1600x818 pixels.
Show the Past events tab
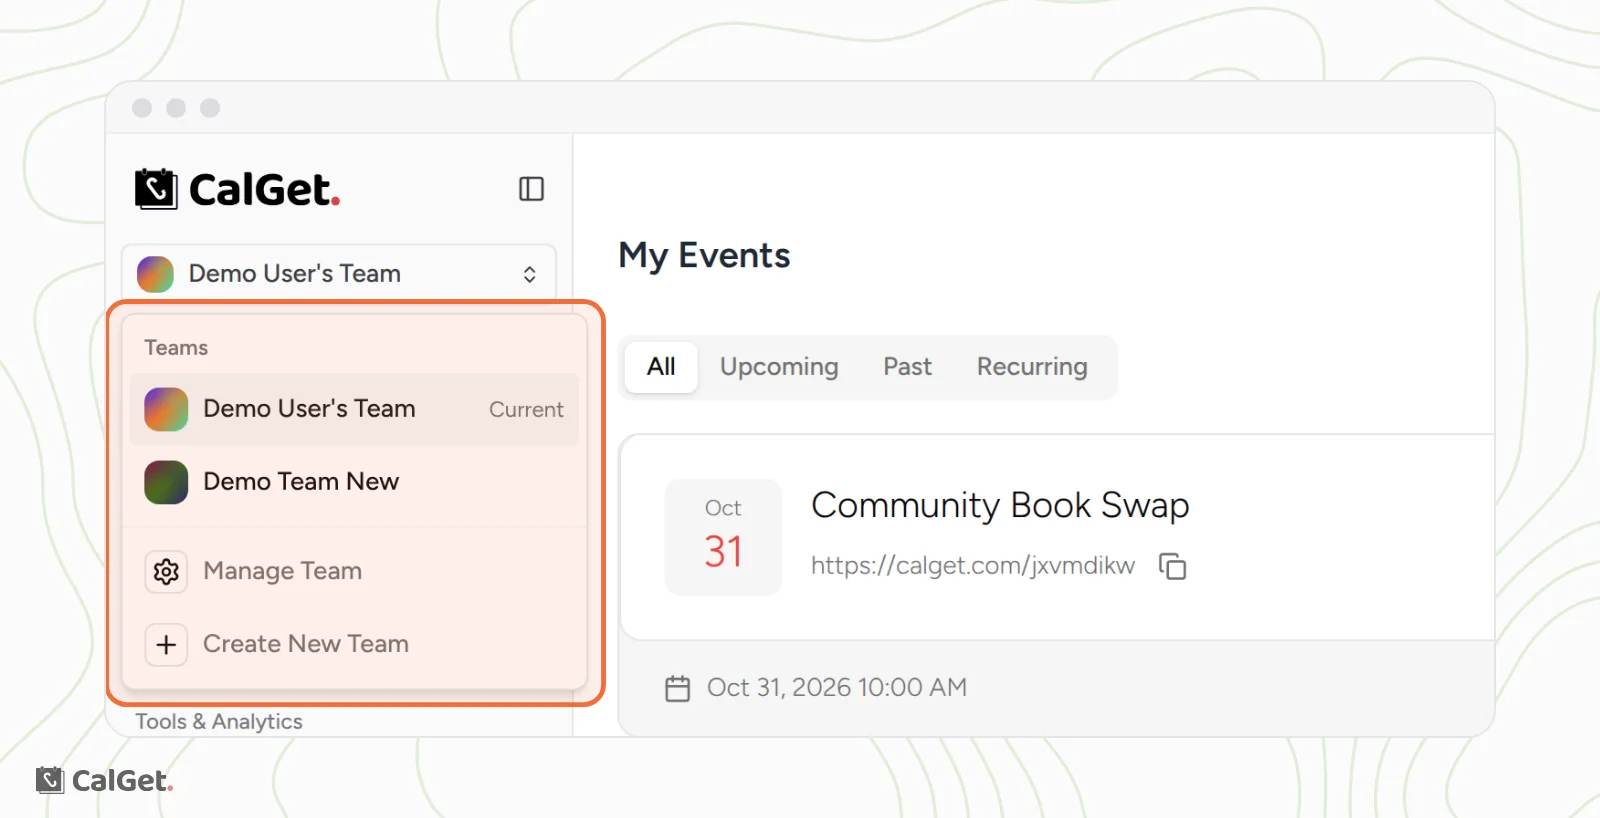coord(907,367)
